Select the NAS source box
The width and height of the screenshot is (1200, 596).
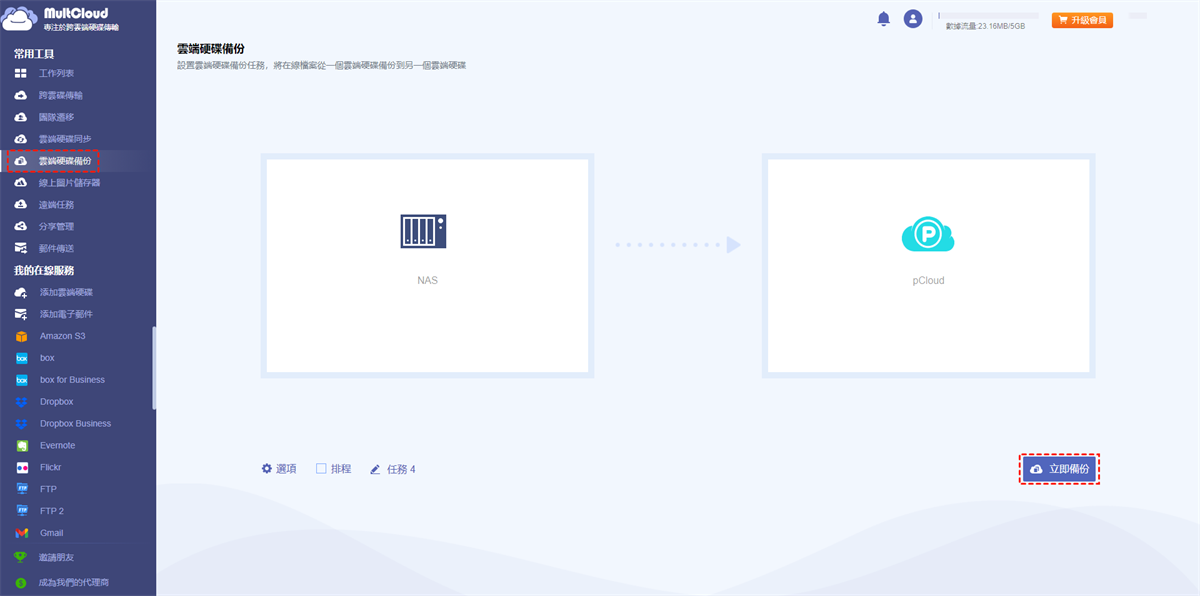pyautogui.click(x=428, y=266)
